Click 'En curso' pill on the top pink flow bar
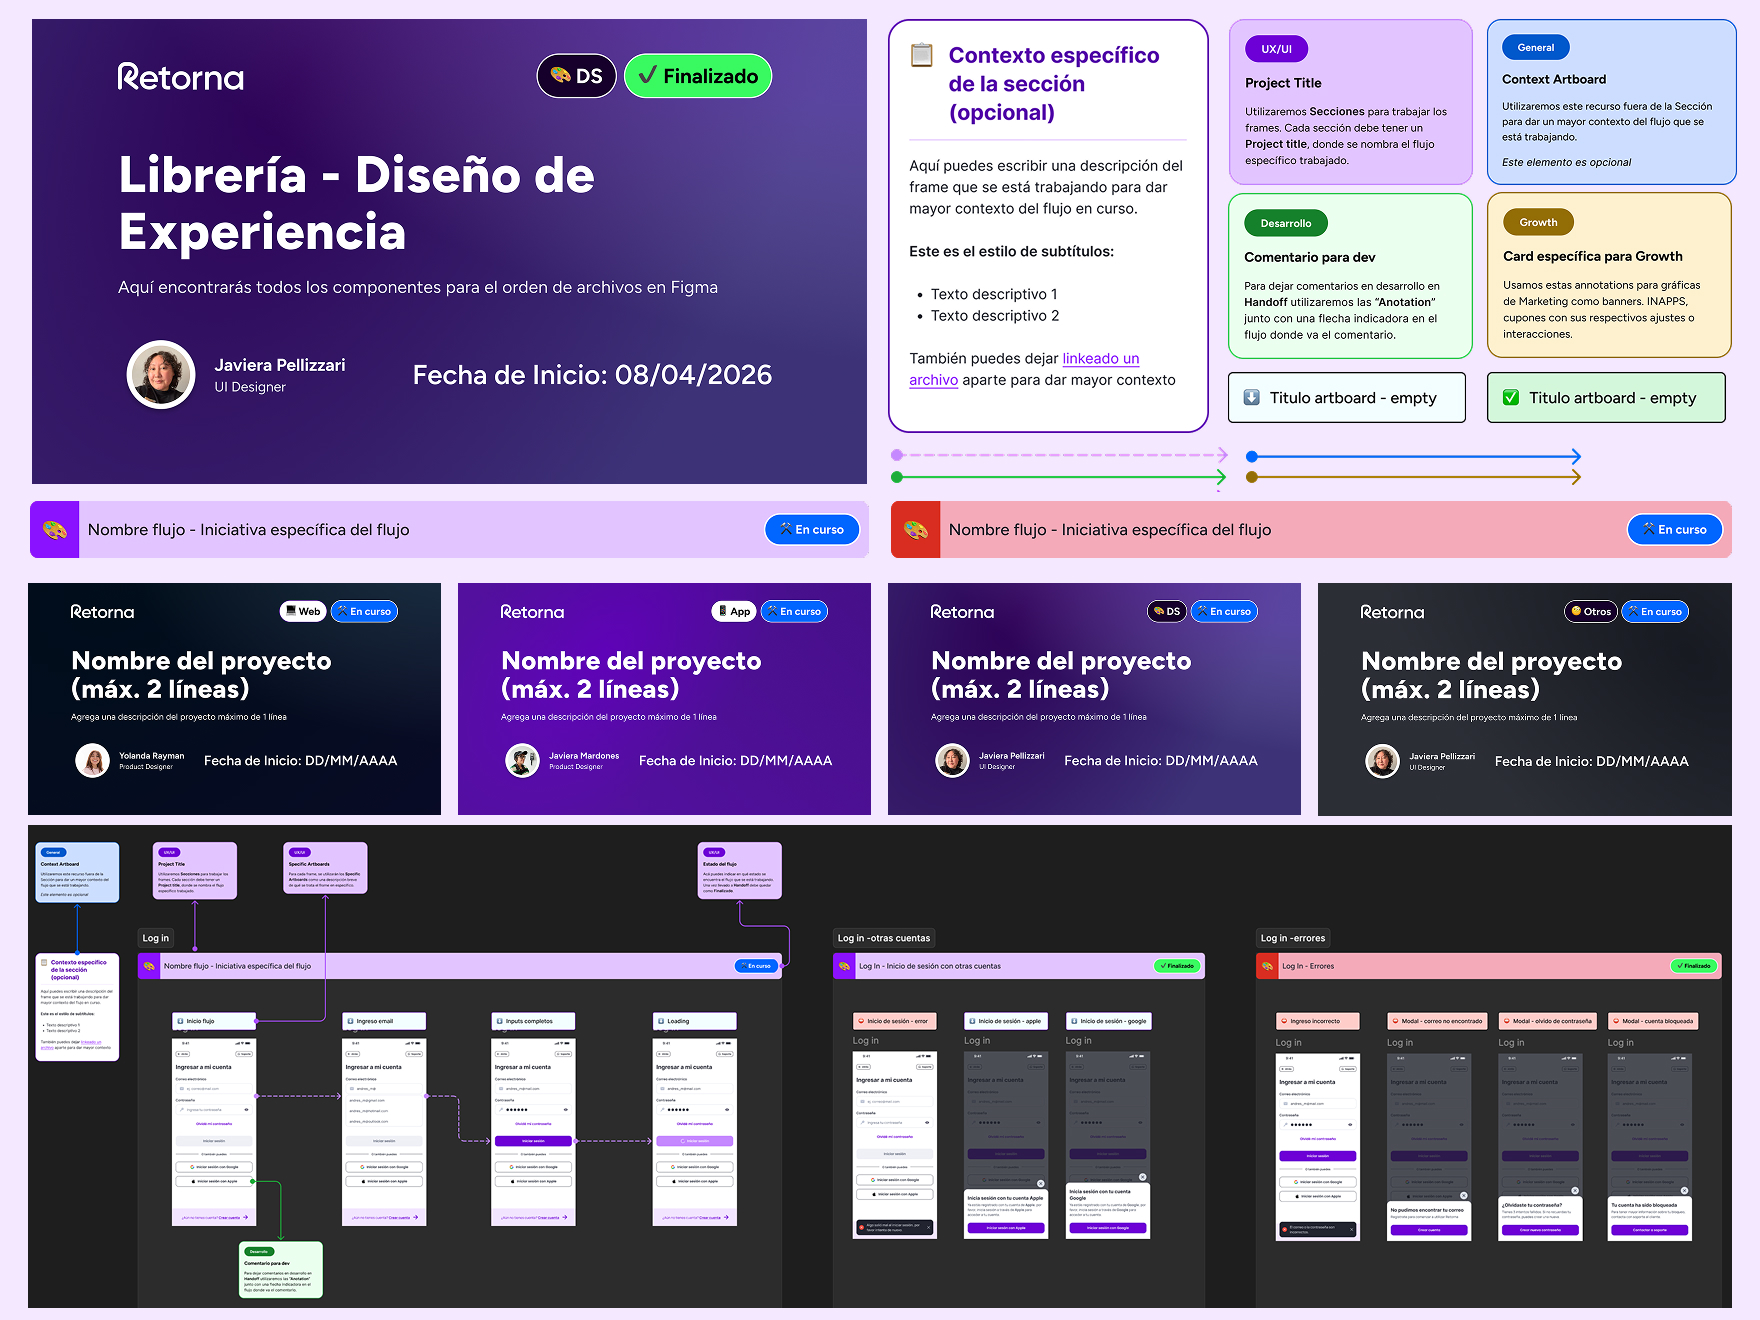This screenshot has width=1760, height=1320. coord(1675,529)
